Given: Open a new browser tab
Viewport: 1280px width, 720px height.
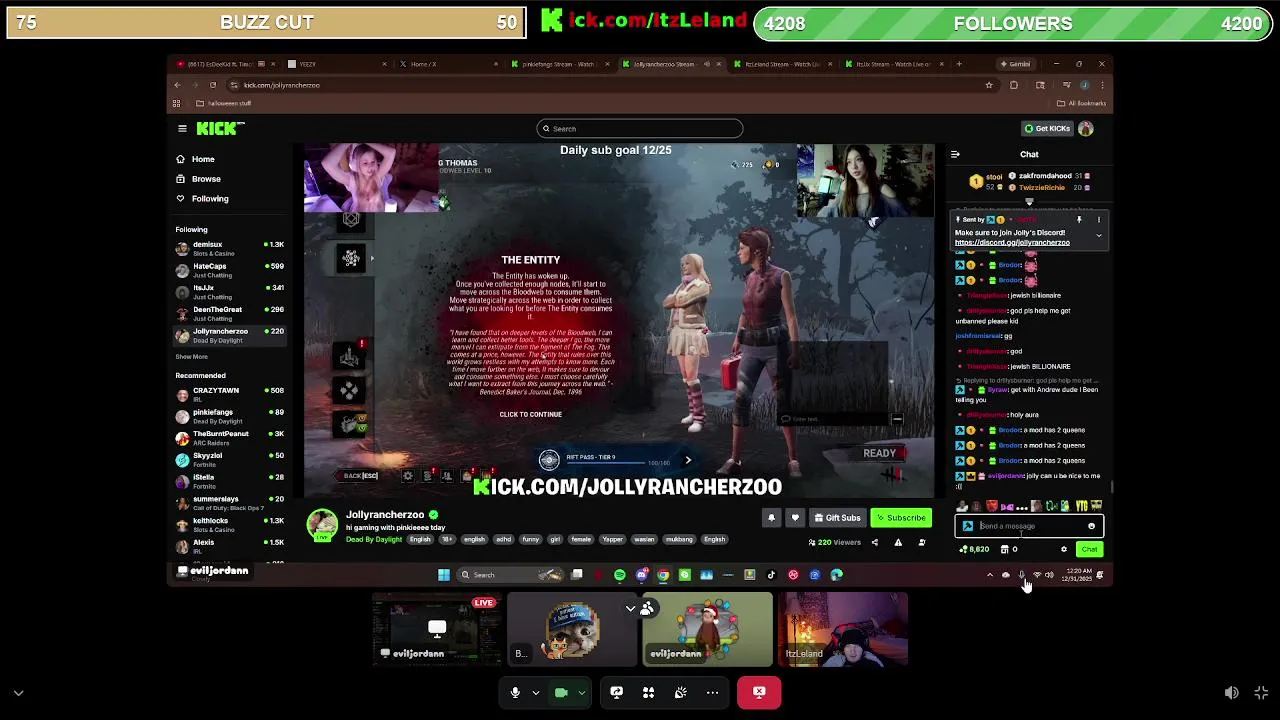Looking at the screenshot, I should coord(959,64).
